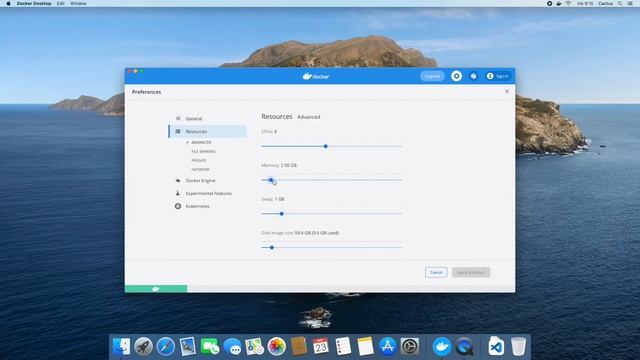640x360 pixels.
Task: Click the Memory slider handle
Action: click(271, 180)
